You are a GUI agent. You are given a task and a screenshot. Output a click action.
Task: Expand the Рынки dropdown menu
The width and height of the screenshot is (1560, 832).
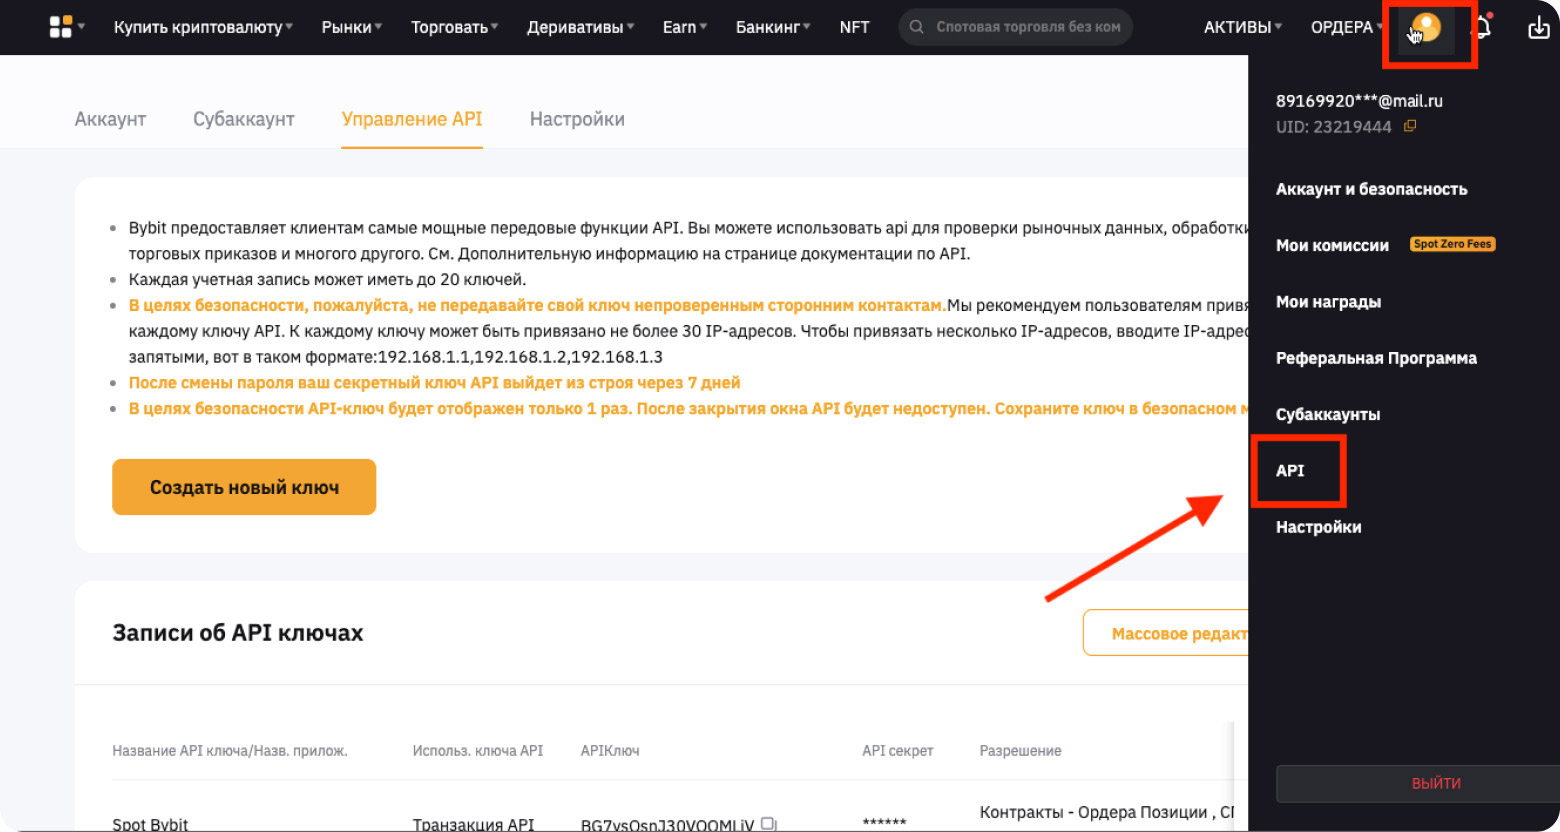[x=351, y=27]
